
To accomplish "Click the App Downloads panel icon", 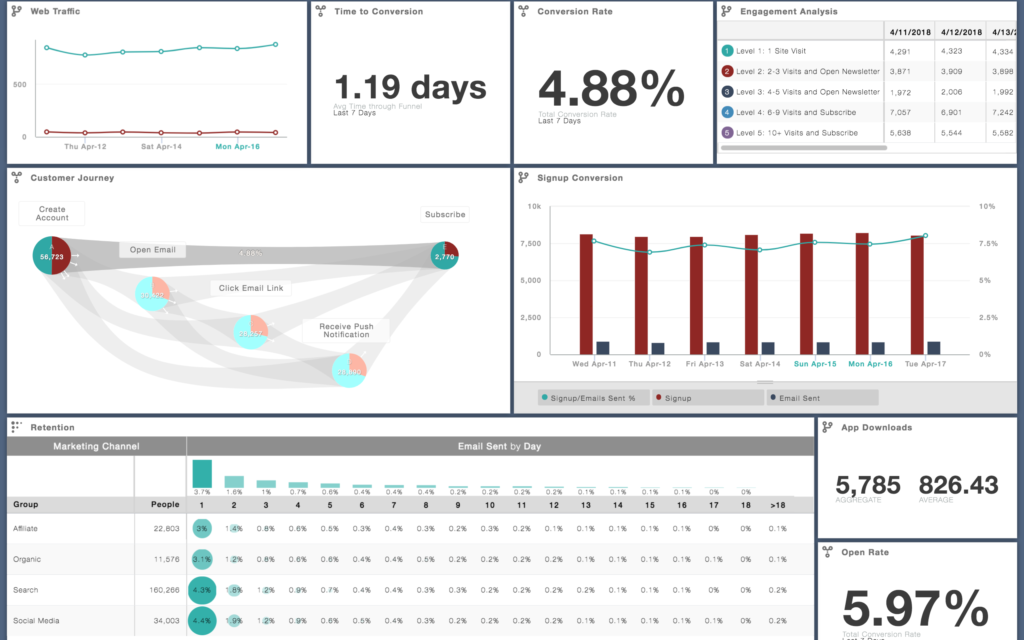I will [827, 427].
